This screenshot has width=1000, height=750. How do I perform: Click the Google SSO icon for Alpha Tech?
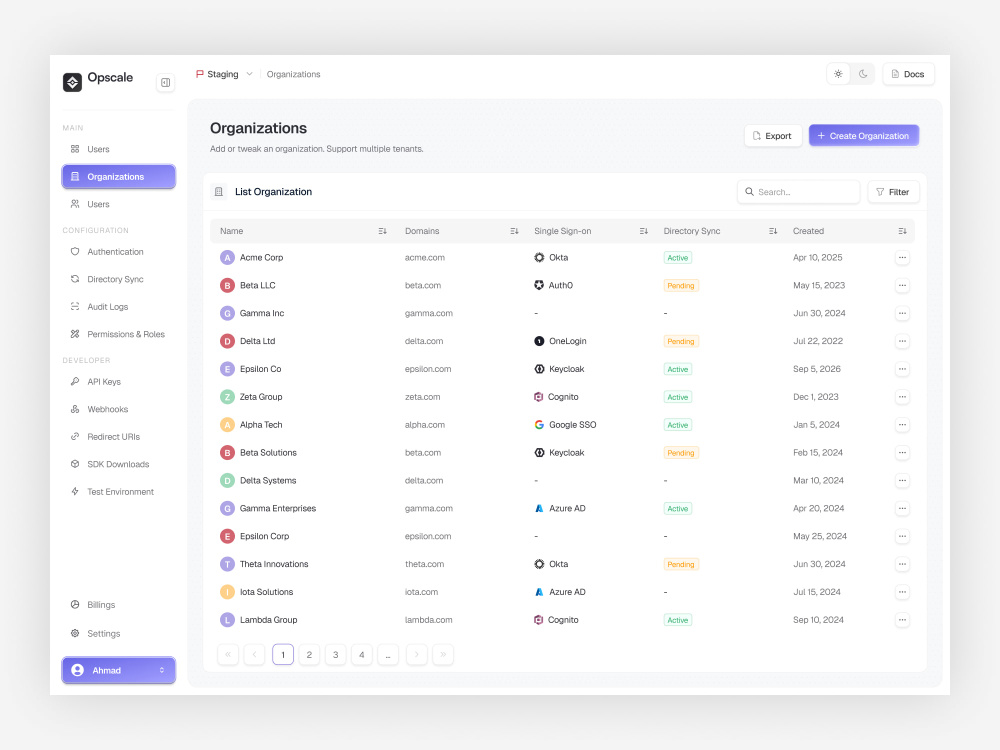pos(539,425)
